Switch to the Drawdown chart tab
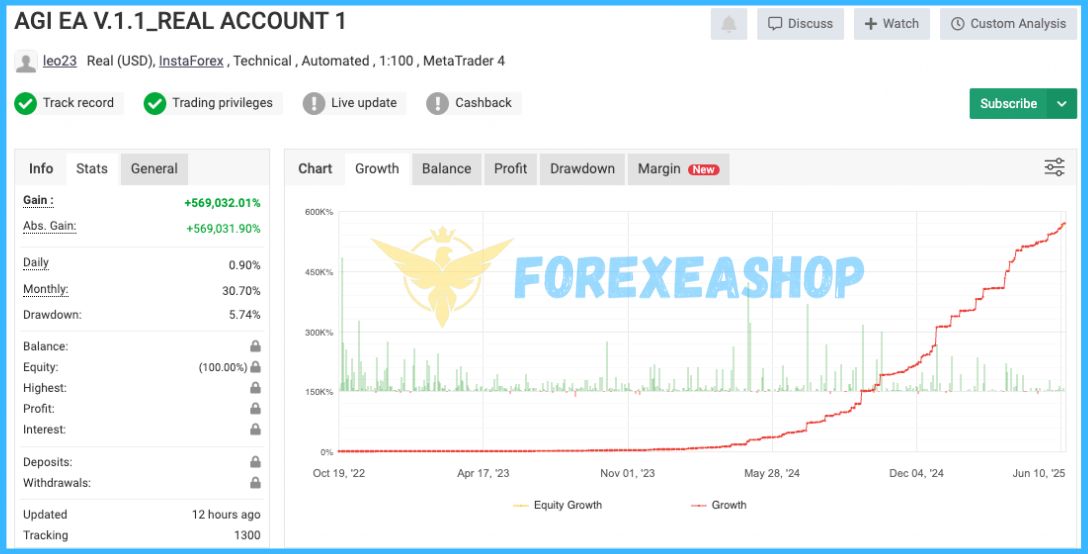This screenshot has height=554, width=1088. pos(582,169)
